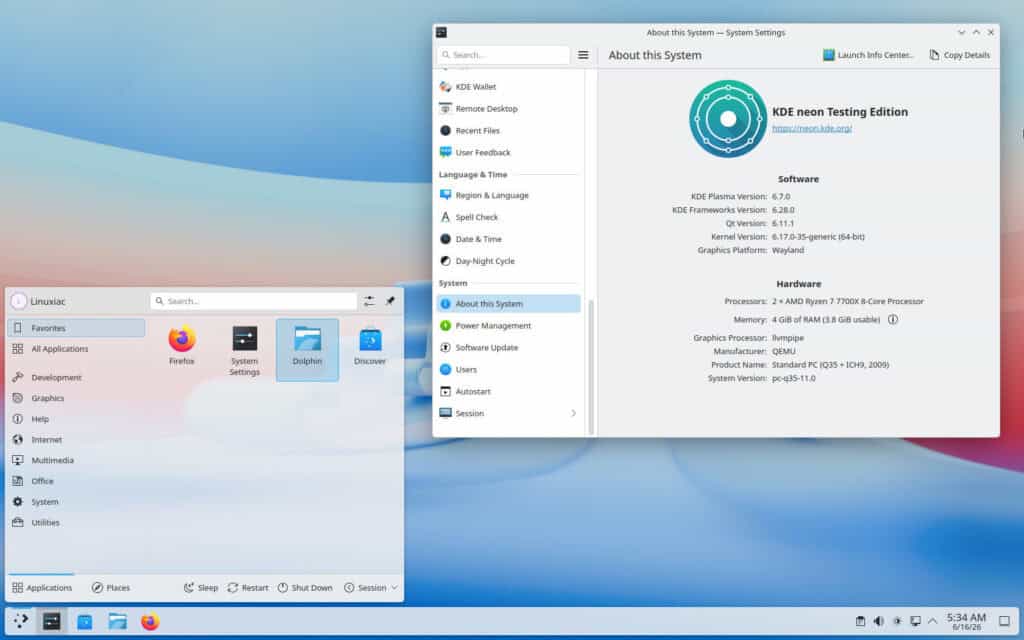Open the System Settings hamburger menu
Screen dimensions: 1024x640
[x=583, y=55]
